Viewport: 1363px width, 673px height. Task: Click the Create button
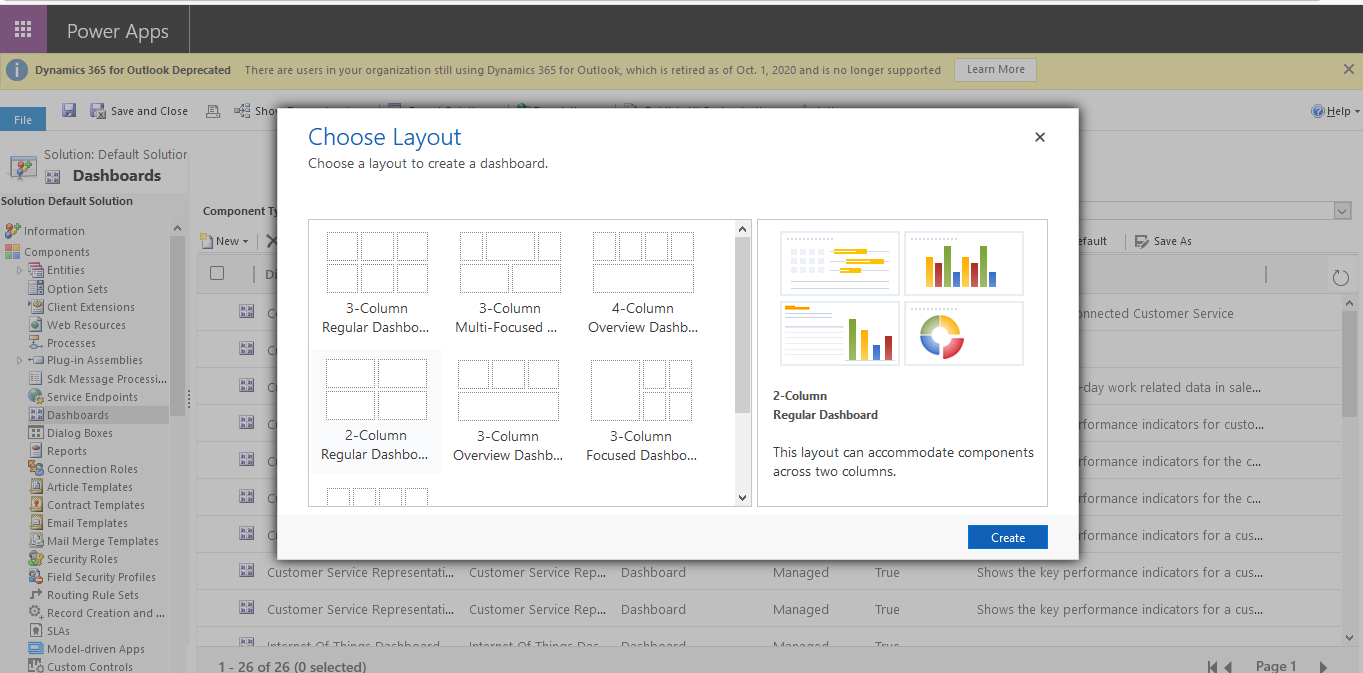tap(1007, 536)
